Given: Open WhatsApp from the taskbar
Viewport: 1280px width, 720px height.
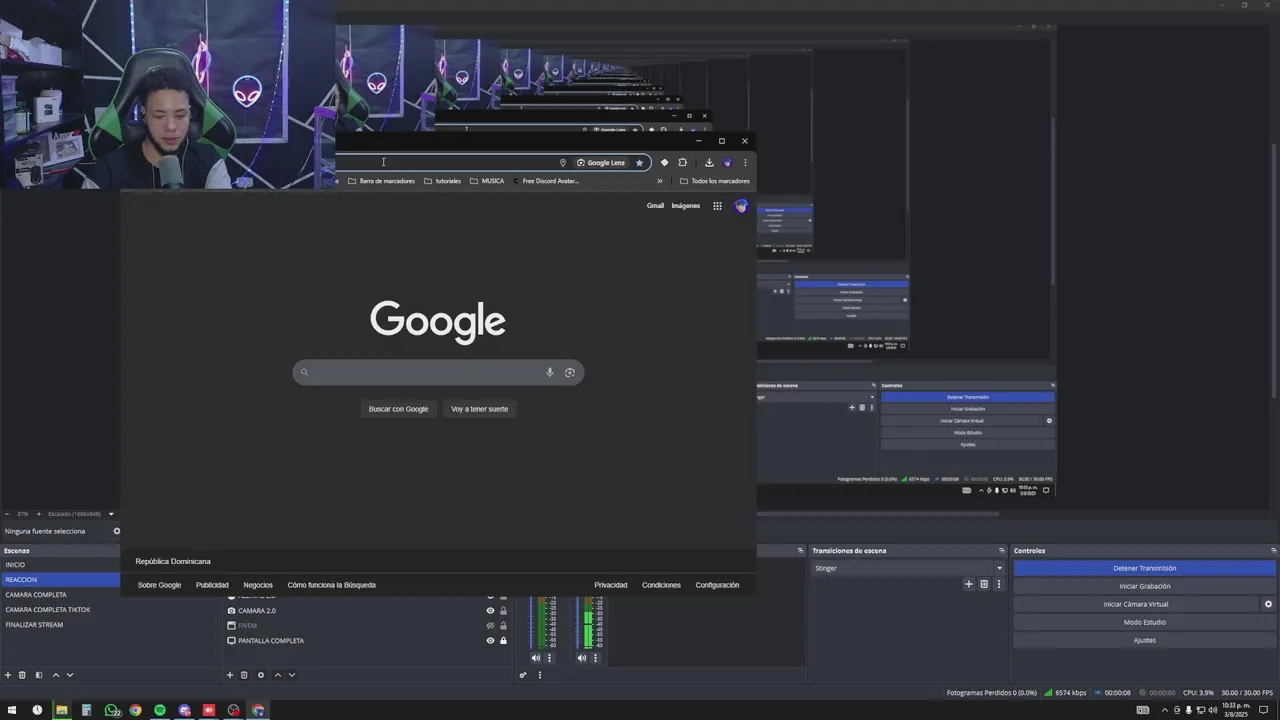Looking at the screenshot, I should [112, 710].
